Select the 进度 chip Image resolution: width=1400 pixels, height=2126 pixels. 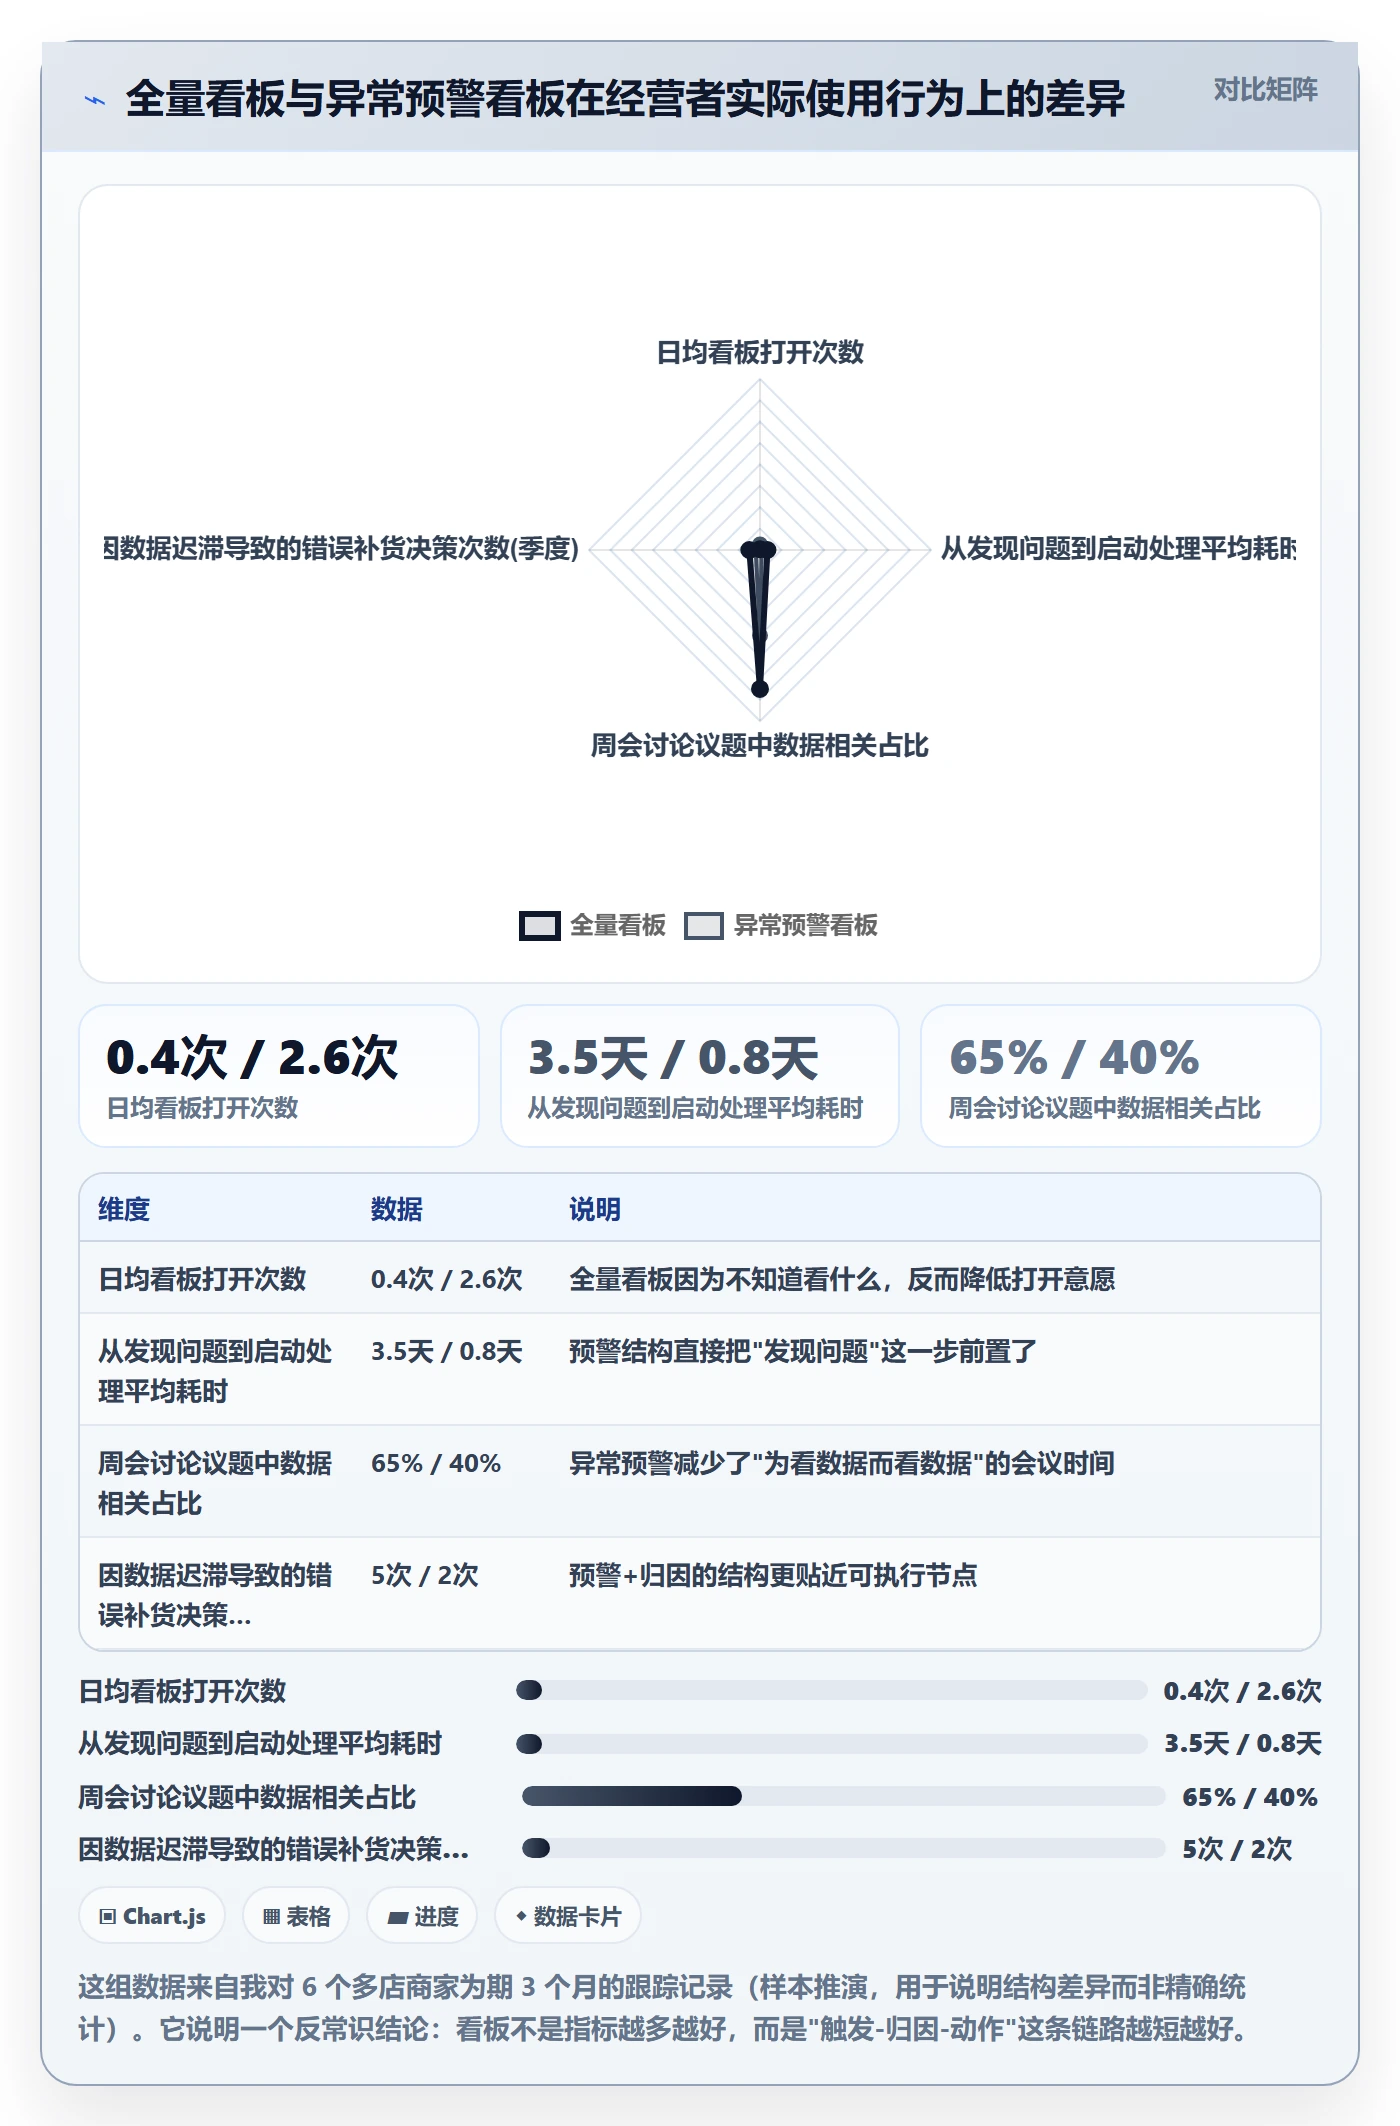coord(422,1916)
